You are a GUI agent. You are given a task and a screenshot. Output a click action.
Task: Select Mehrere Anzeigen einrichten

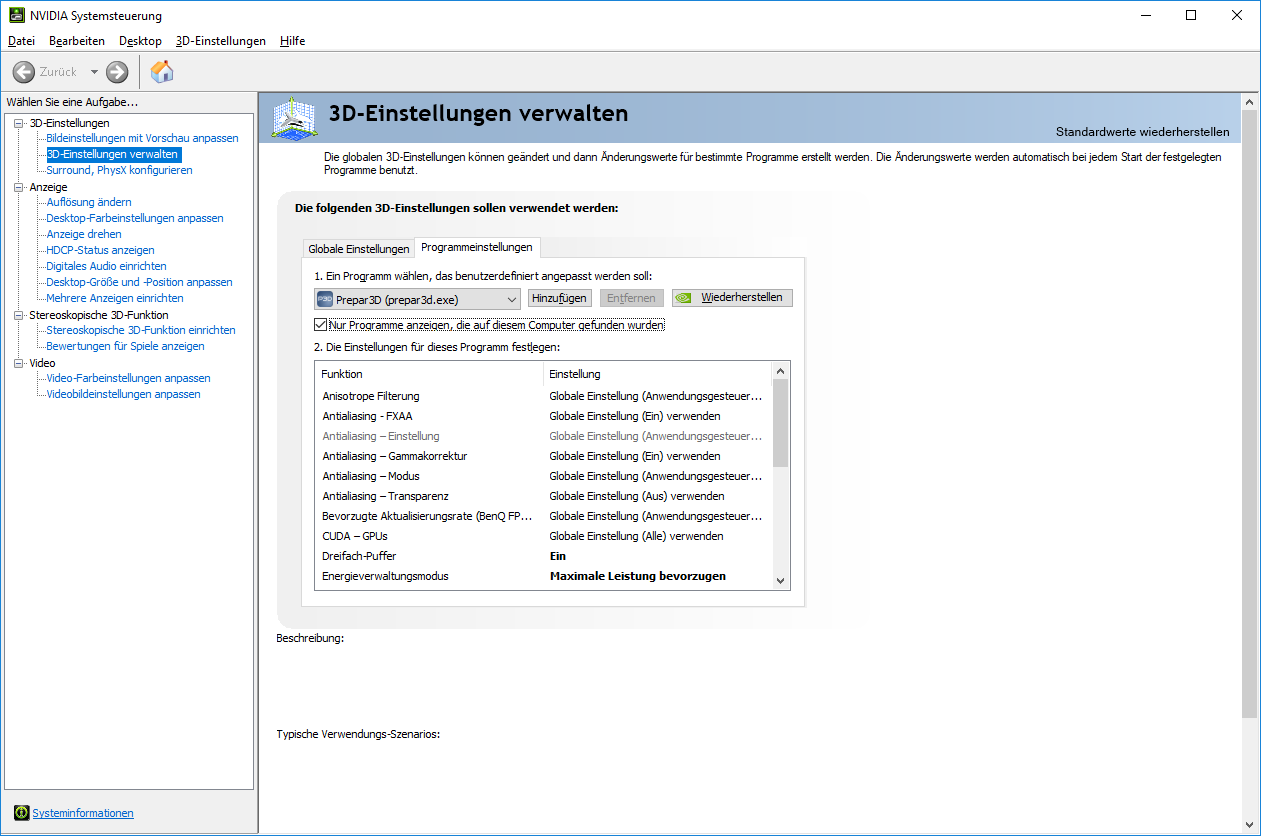(x=115, y=298)
